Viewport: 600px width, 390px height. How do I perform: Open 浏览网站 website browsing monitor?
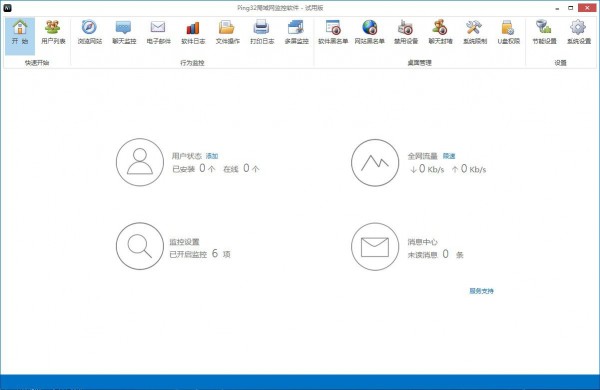[90, 32]
